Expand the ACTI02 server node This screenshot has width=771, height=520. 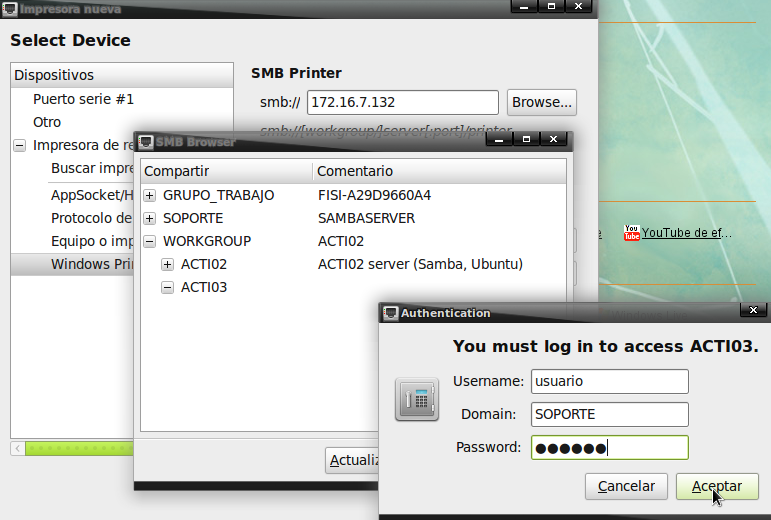pyautogui.click(x=168, y=264)
